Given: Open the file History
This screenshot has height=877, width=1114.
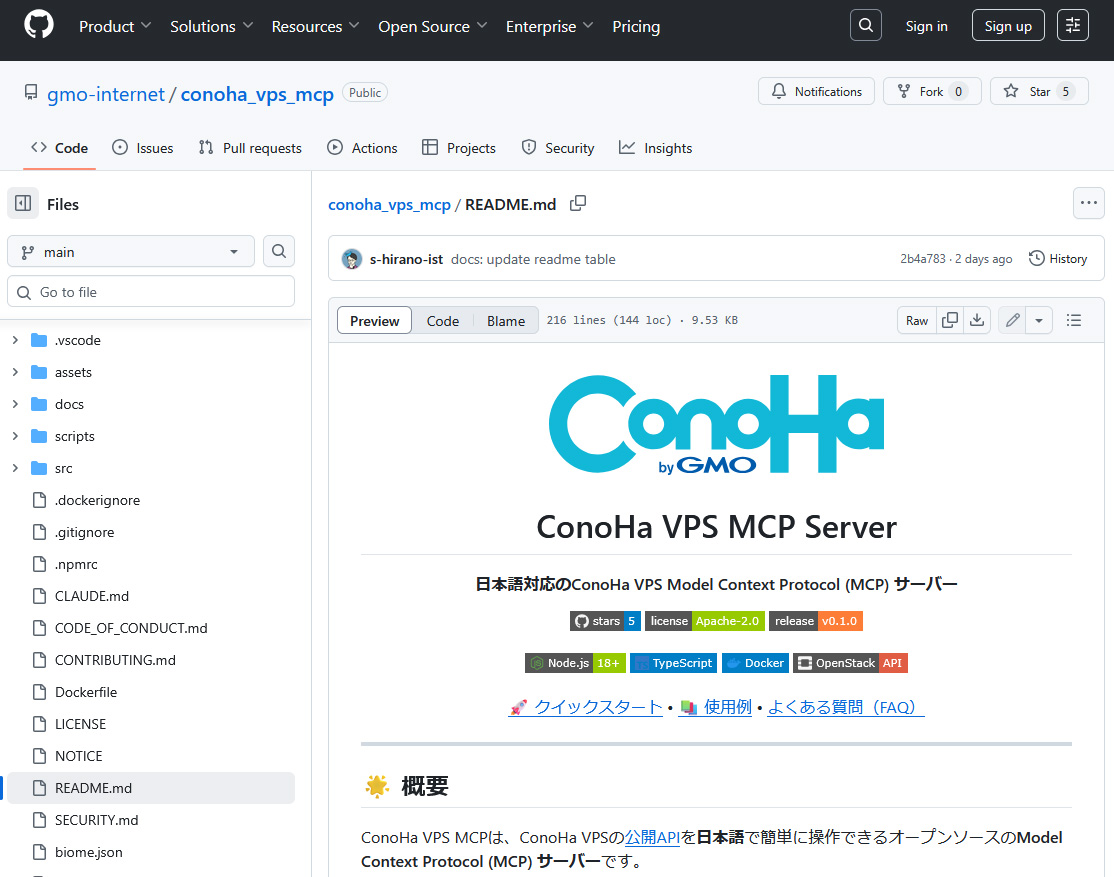Looking at the screenshot, I should click(x=1058, y=259).
